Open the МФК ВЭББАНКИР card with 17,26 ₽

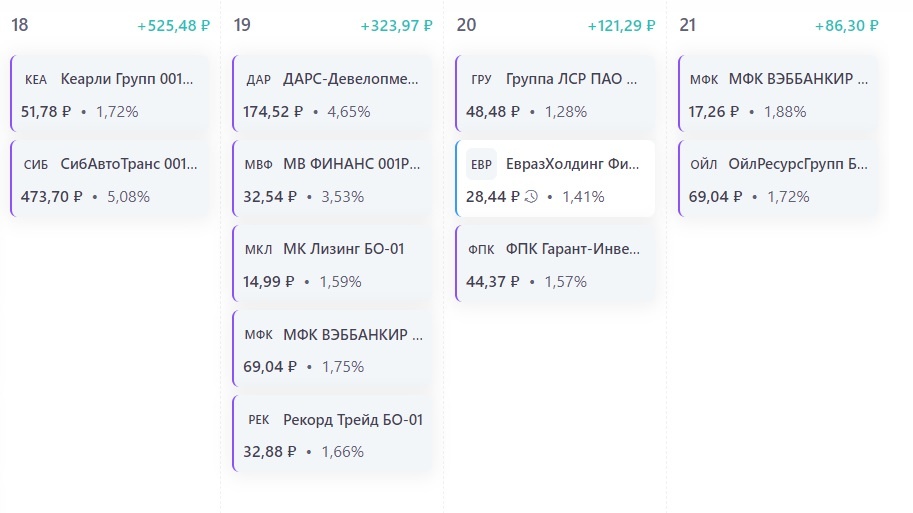coord(777,94)
